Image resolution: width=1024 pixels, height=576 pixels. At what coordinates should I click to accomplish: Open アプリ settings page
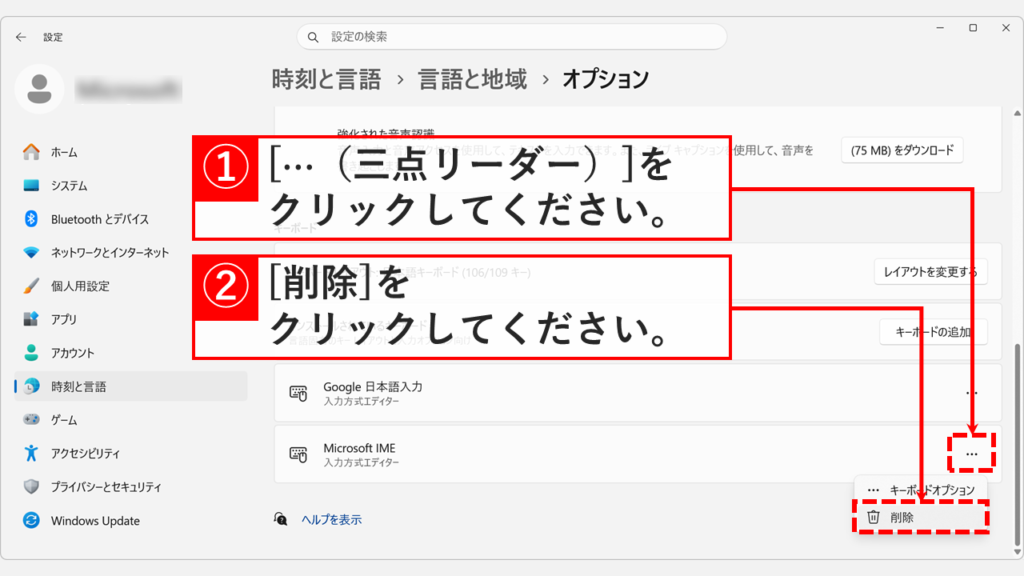[131, 319]
